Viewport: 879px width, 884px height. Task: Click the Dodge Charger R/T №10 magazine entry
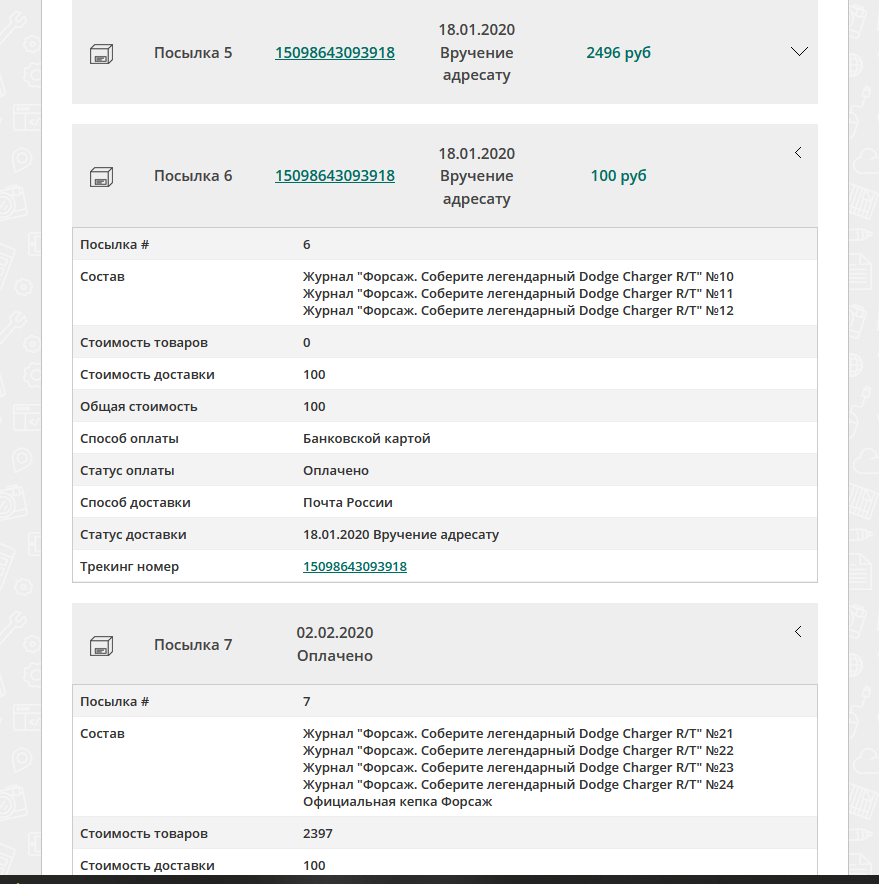click(518, 277)
